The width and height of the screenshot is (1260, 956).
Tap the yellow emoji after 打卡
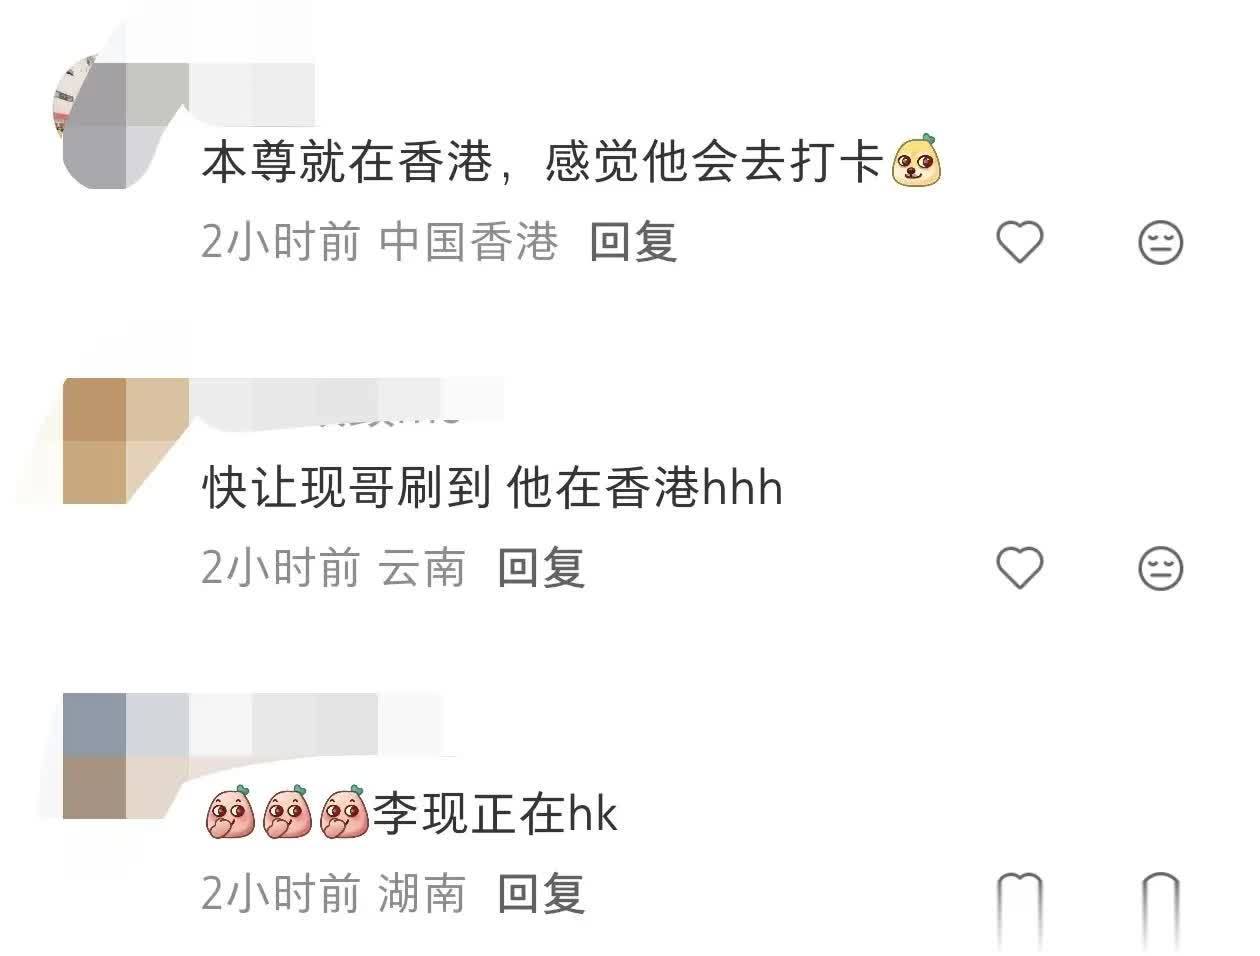point(917,162)
